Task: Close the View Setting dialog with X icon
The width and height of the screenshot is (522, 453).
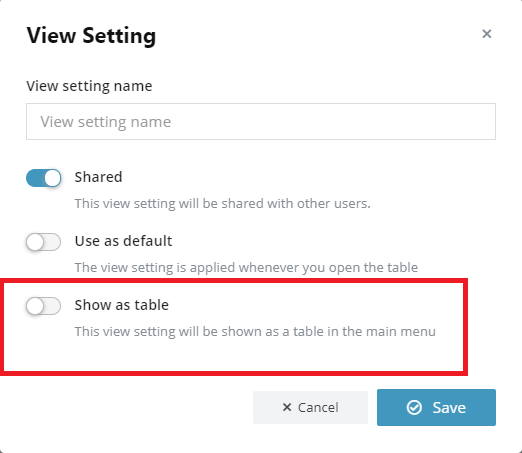Action: pyautogui.click(x=487, y=34)
